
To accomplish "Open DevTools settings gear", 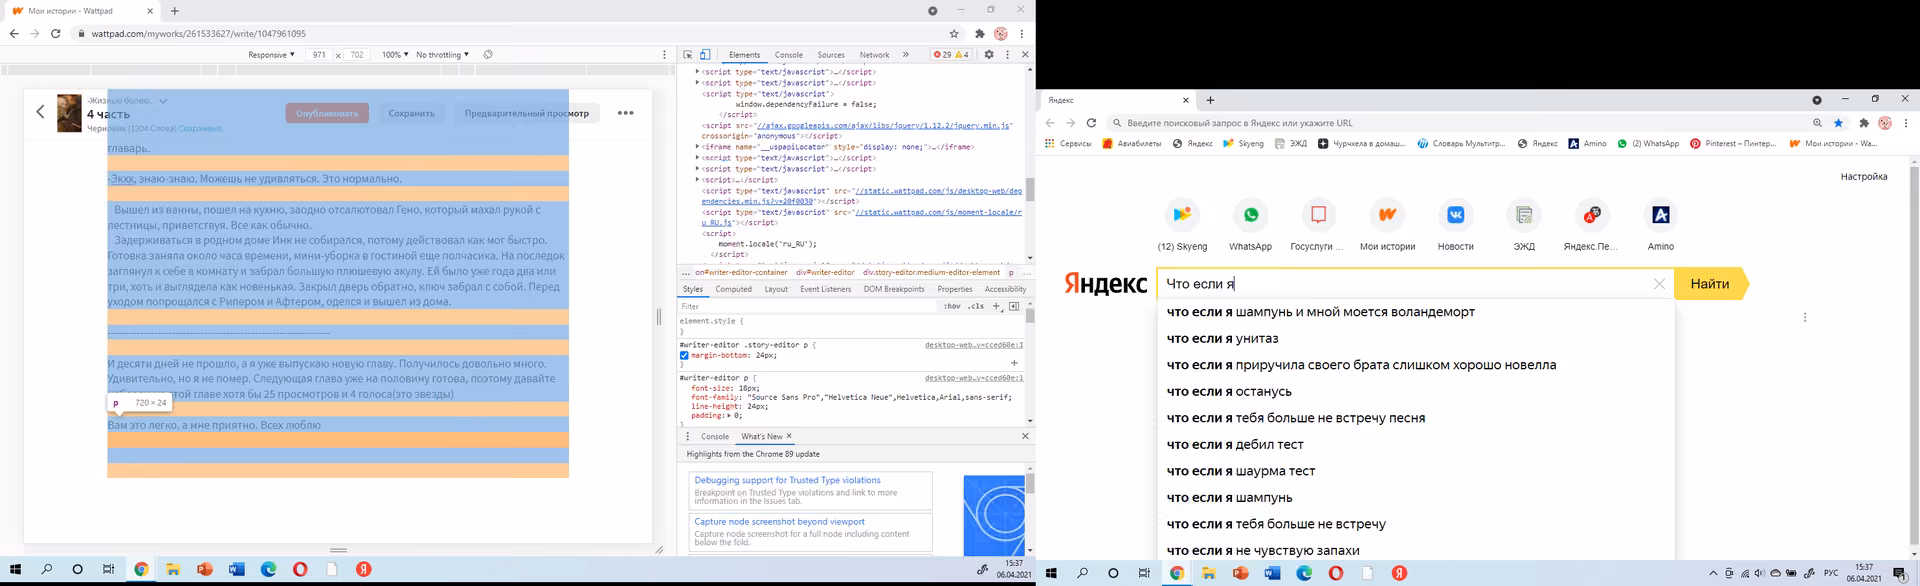I will (x=989, y=55).
